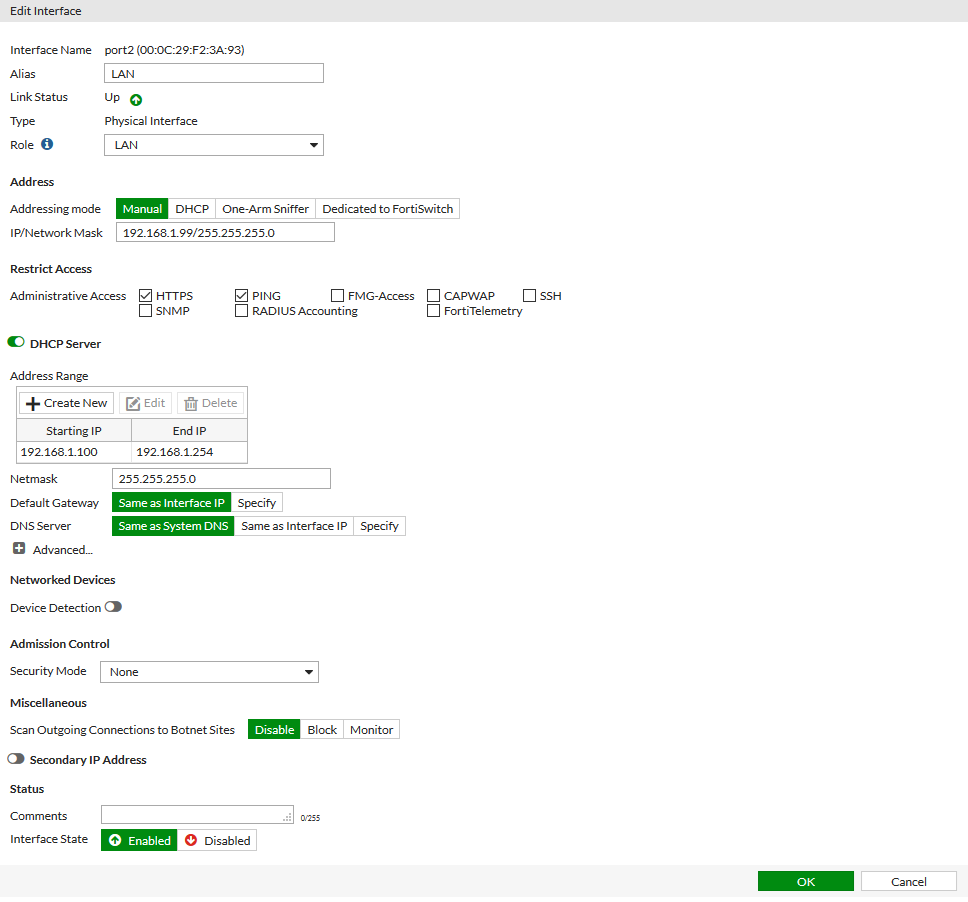
Task: Click the Netmask input field
Action: coord(221,478)
